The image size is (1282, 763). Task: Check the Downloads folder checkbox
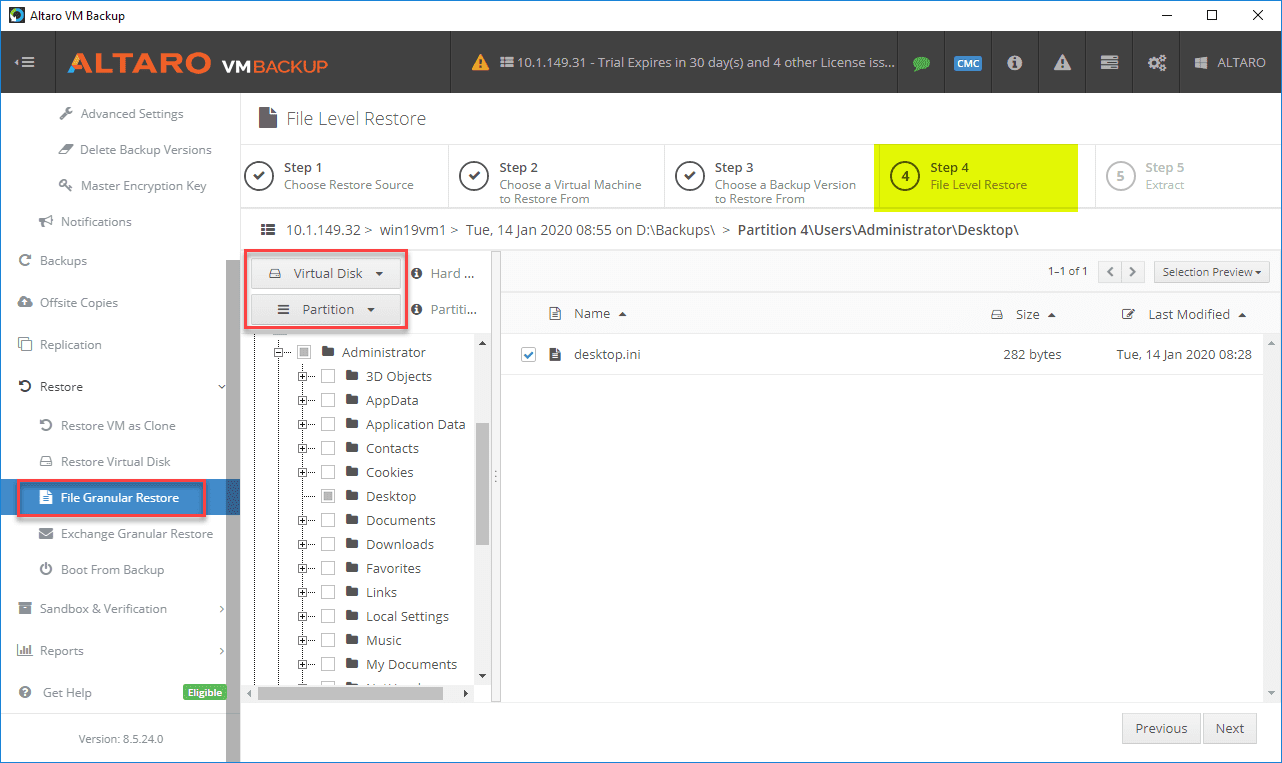click(328, 544)
